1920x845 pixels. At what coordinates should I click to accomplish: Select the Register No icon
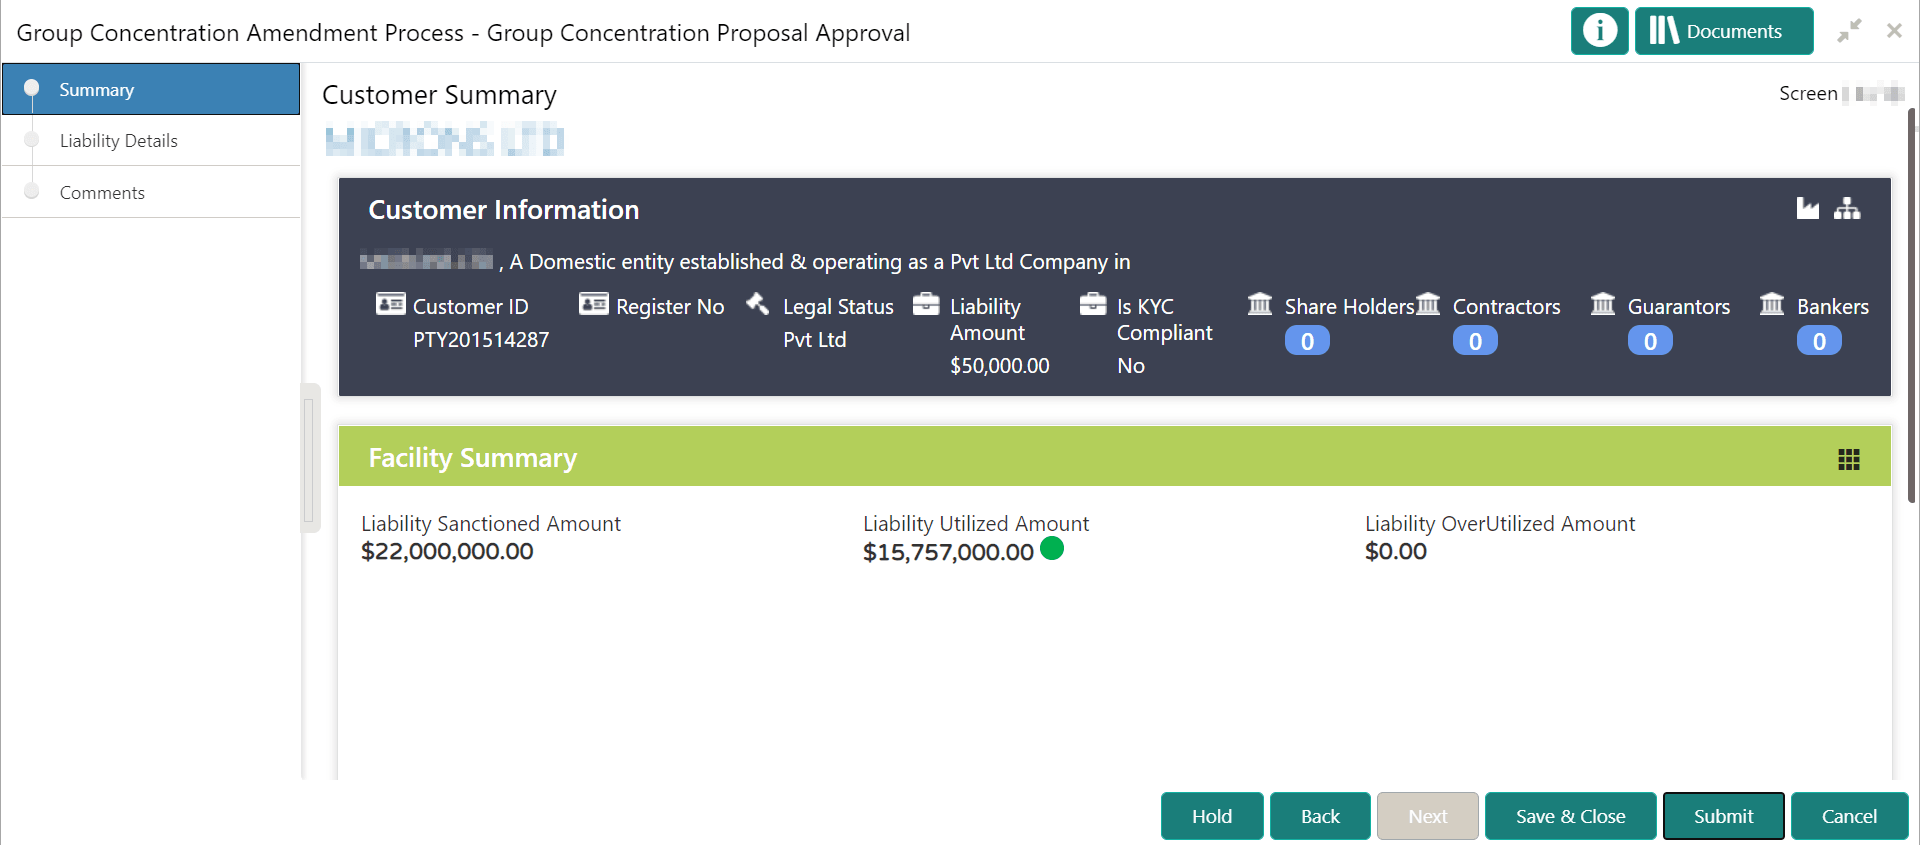(593, 303)
